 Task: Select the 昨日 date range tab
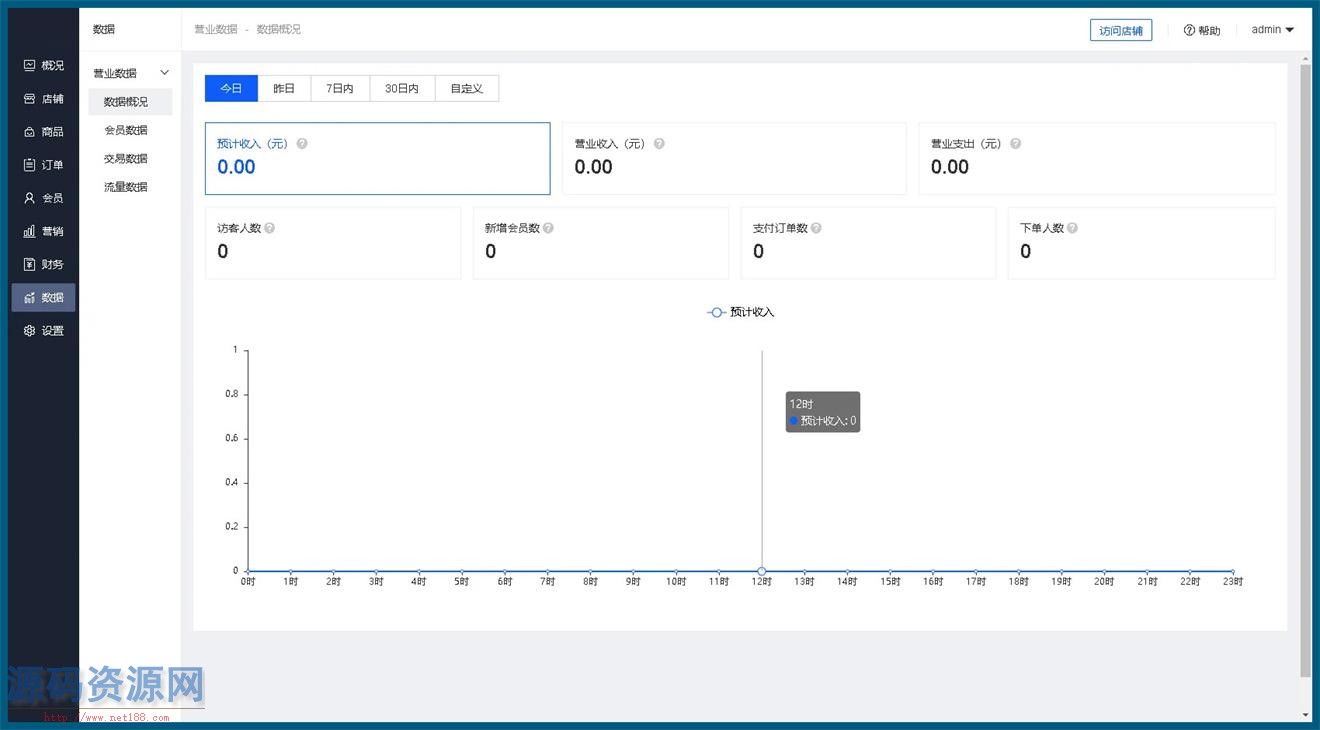(x=284, y=88)
